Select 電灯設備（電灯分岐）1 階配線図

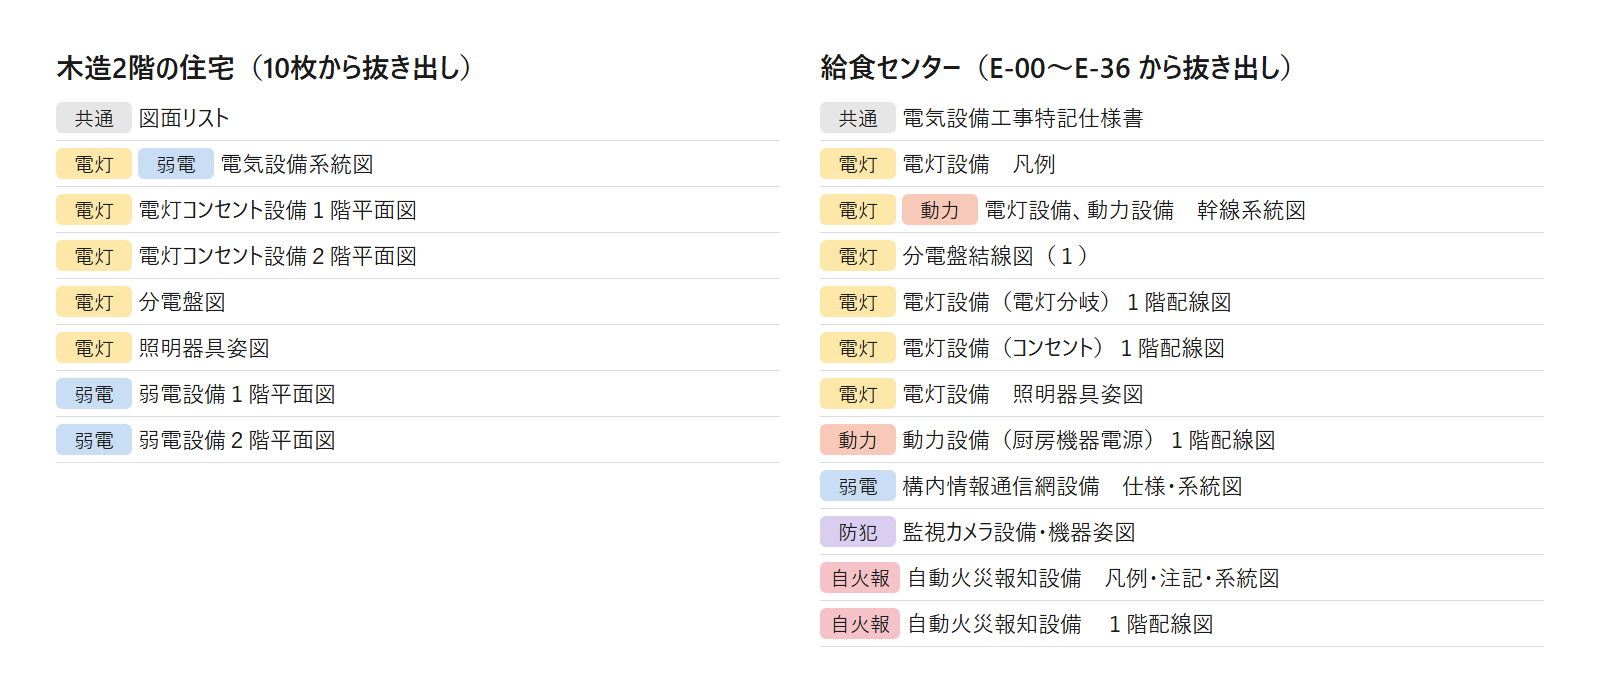(1067, 302)
